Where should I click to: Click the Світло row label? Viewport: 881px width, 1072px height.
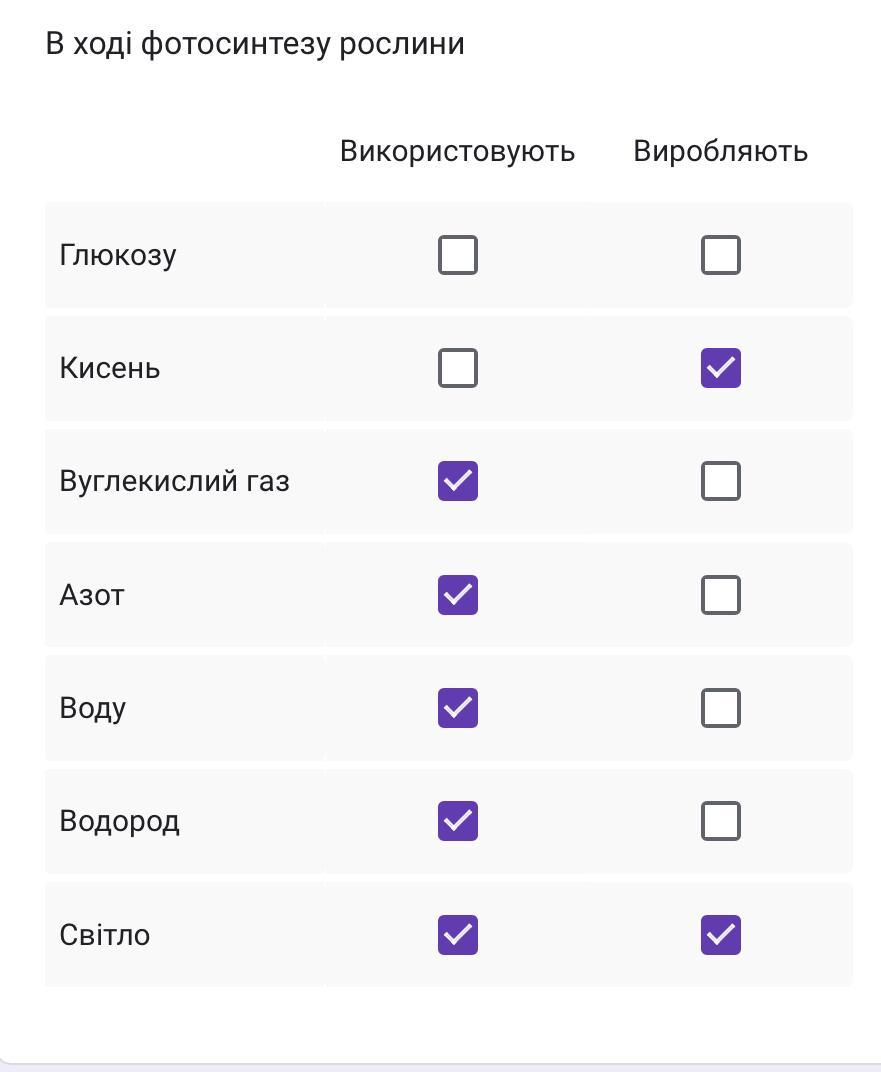(x=105, y=935)
